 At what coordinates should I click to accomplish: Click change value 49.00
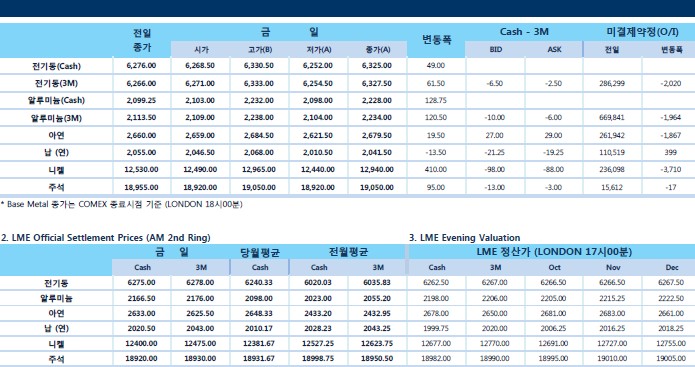[x=436, y=66]
